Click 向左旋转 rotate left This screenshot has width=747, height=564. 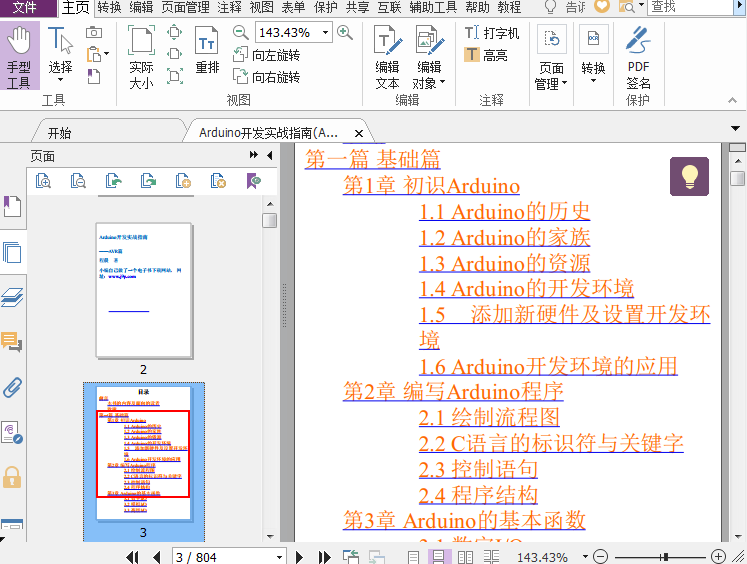coord(266,55)
